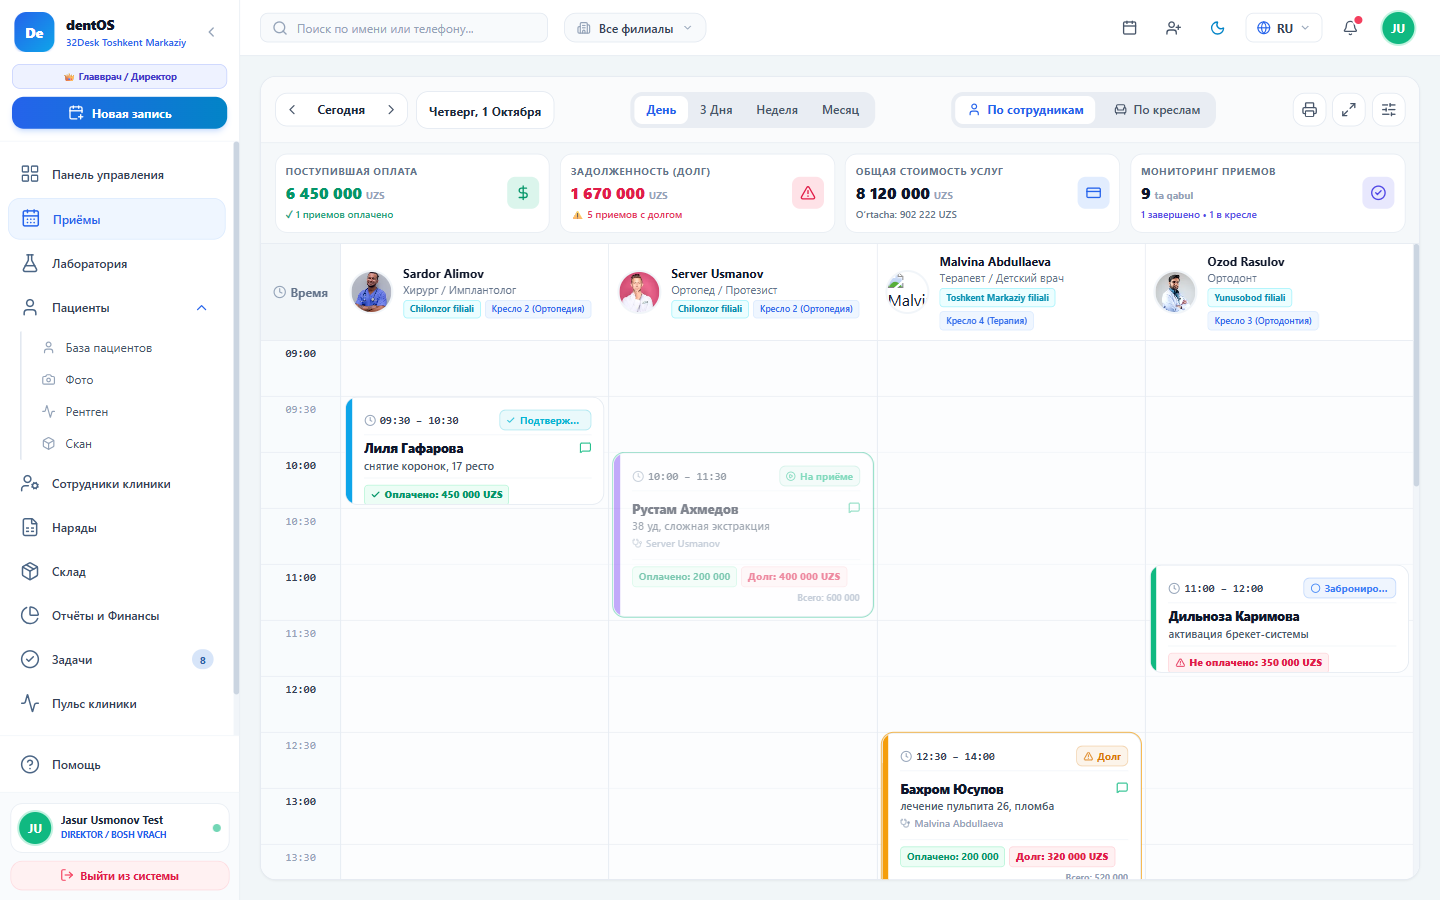Viewport: 1440px width, 900px height.
Task: Open the calendar icon in top bar
Action: (x=1129, y=28)
